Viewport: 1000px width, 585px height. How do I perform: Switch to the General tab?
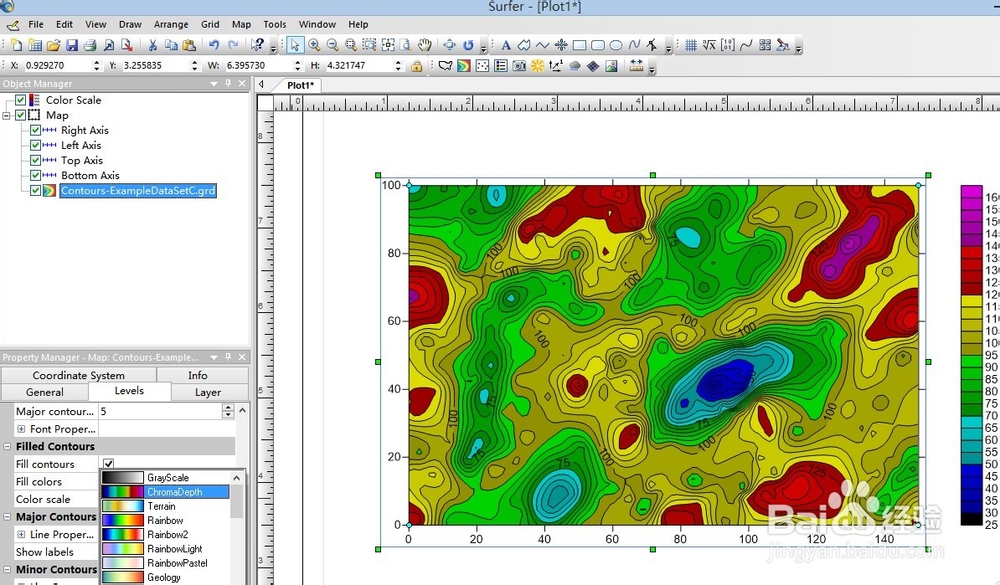point(45,392)
